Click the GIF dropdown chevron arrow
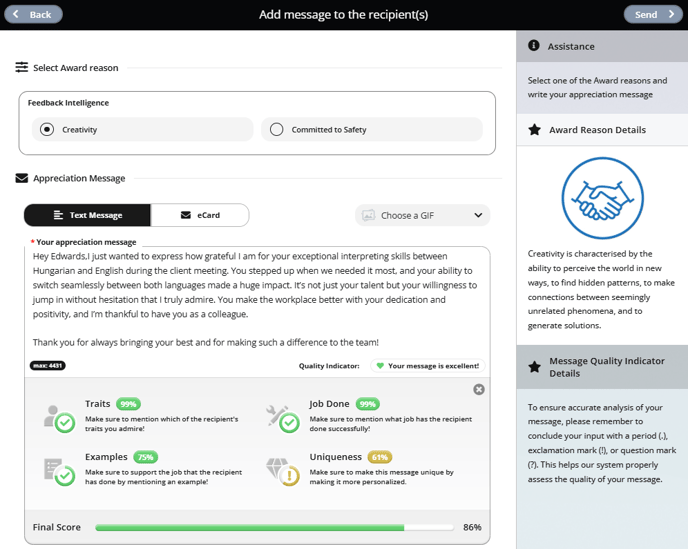The width and height of the screenshot is (688, 549). 478,215
